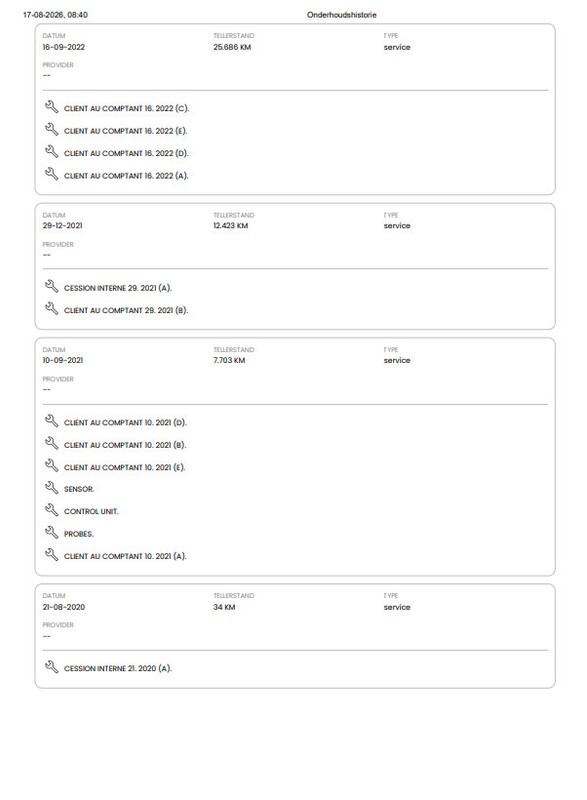Select the CLIENT AU COMPTANT 16. 2022 (D) entry

point(126,153)
